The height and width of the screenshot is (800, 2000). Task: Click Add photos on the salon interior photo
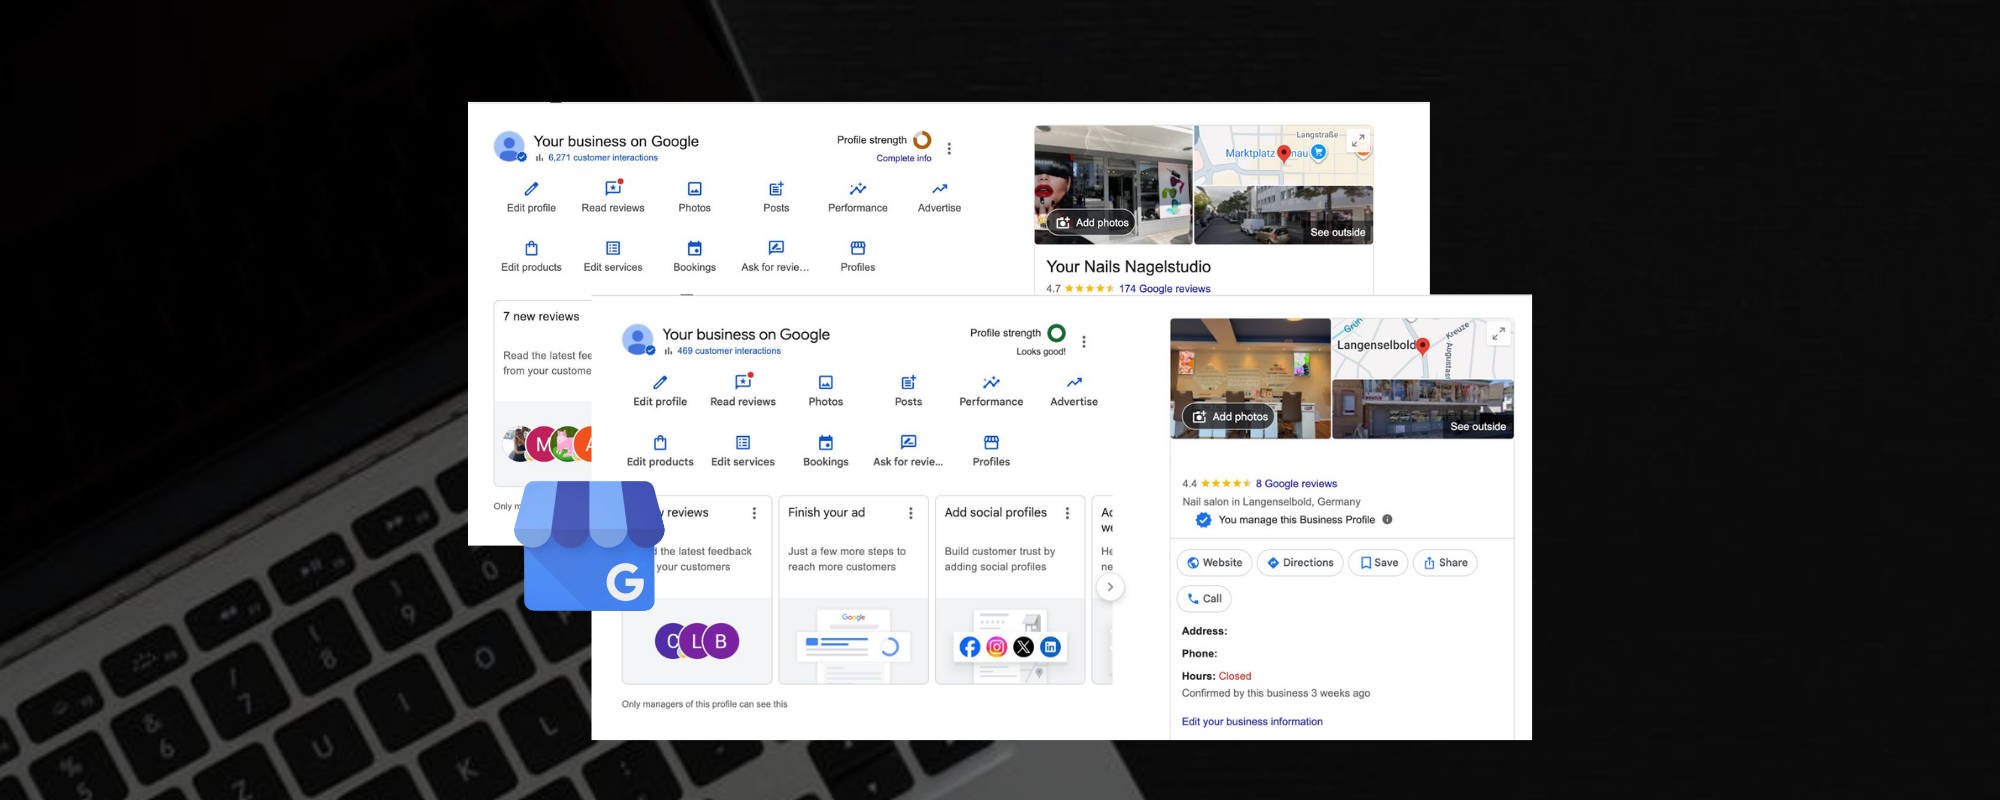pyautogui.click(x=1229, y=417)
